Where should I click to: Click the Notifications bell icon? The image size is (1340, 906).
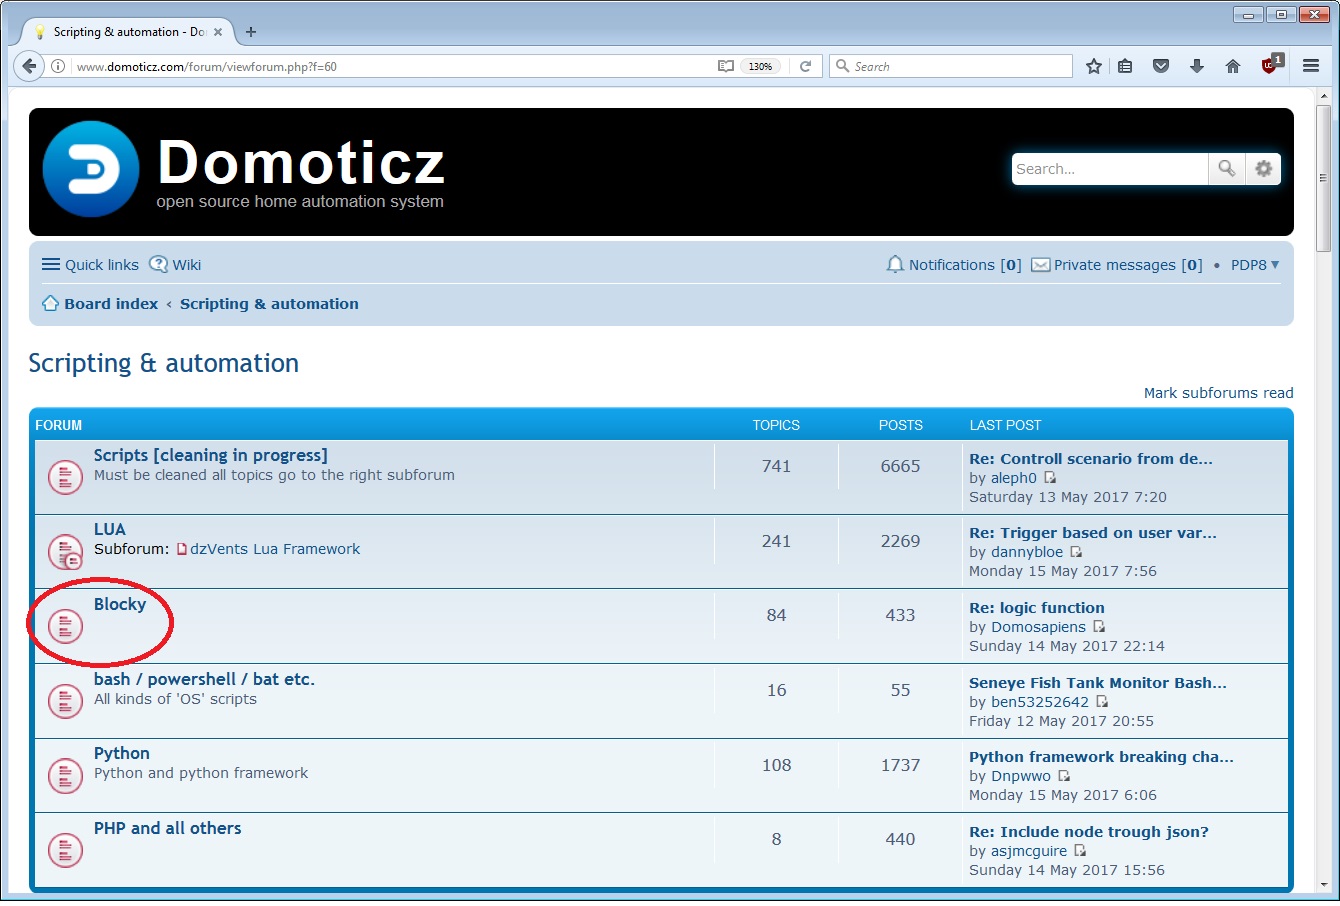(895, 265)
